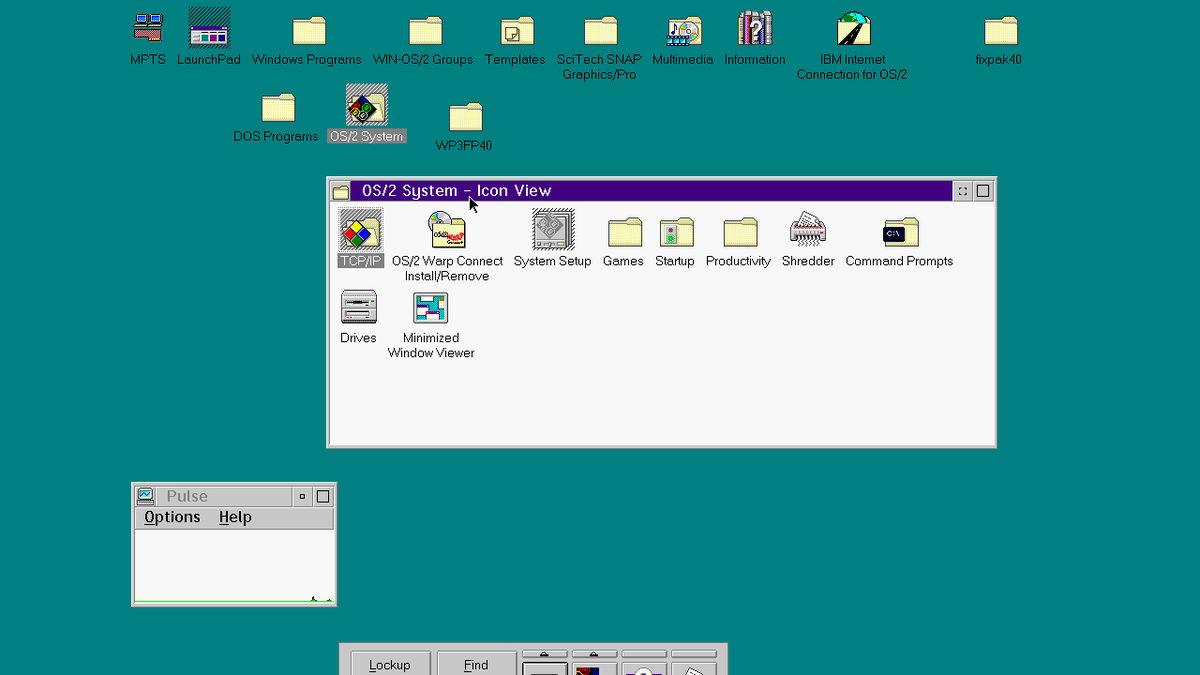Open Help menu in Pulse window

point(235,517)
